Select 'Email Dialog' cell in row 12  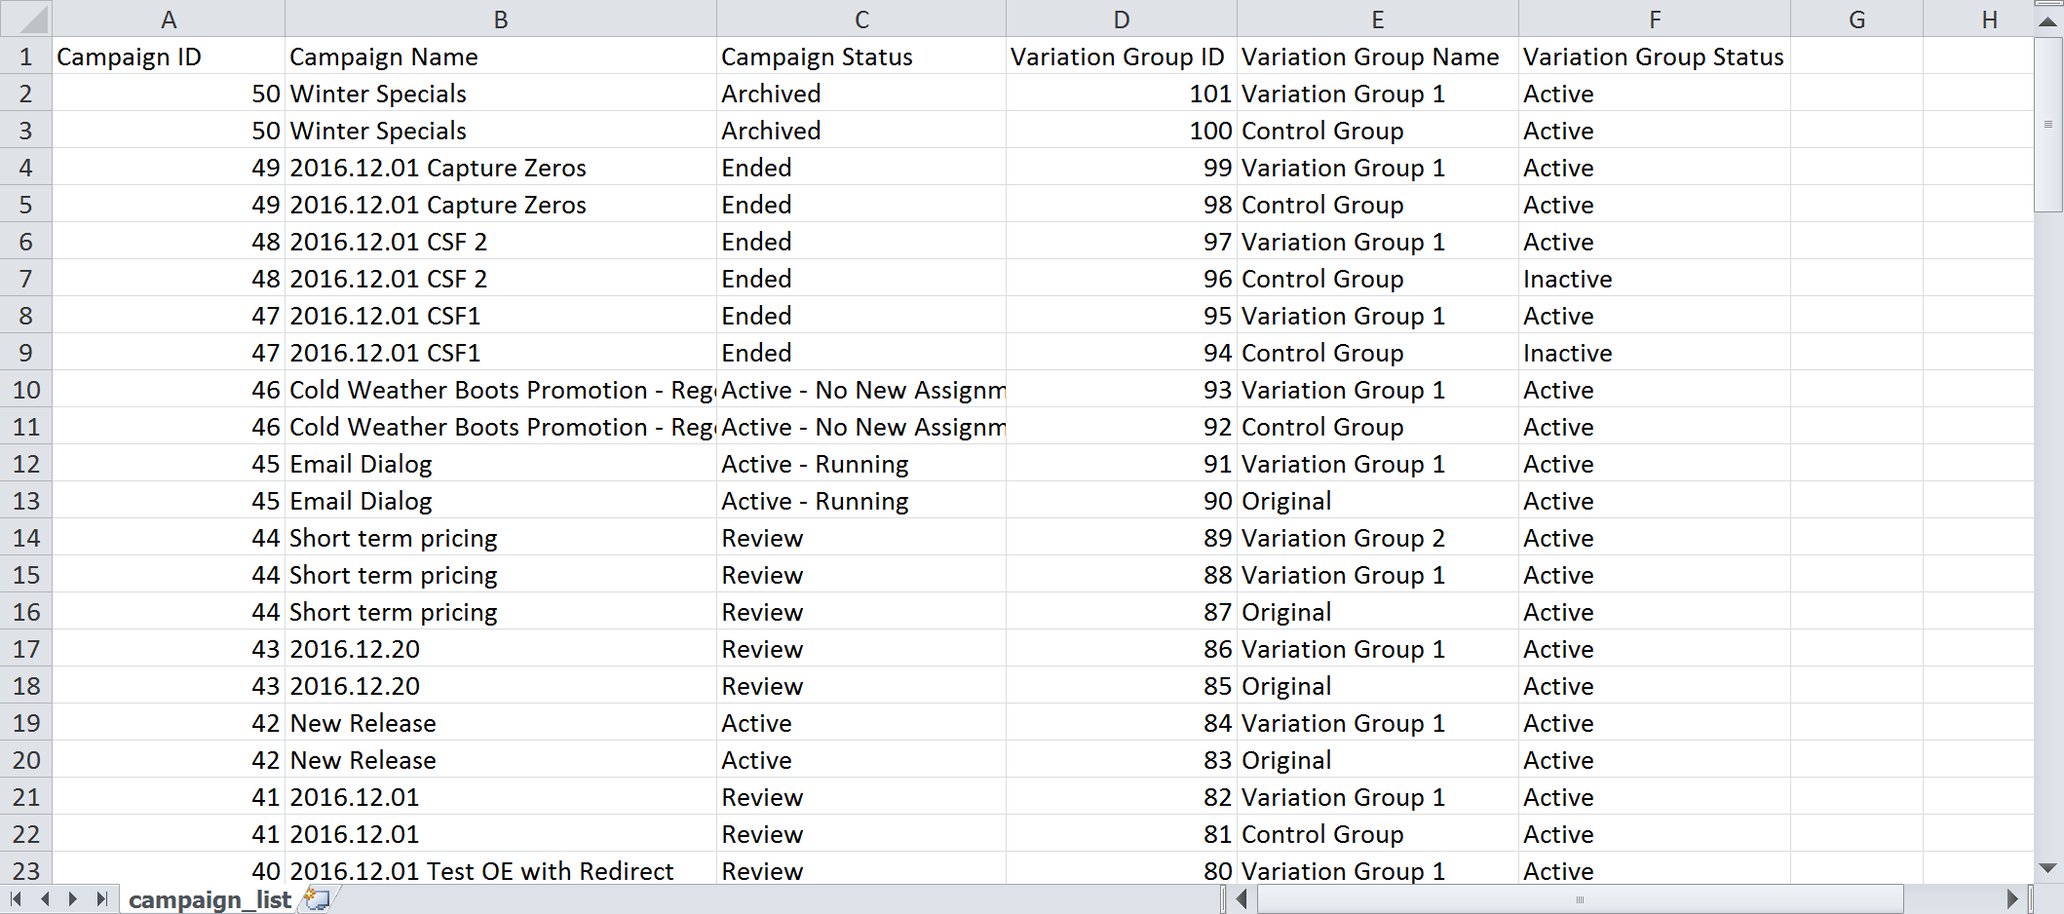pyautogui.click(x=501, y=463)
